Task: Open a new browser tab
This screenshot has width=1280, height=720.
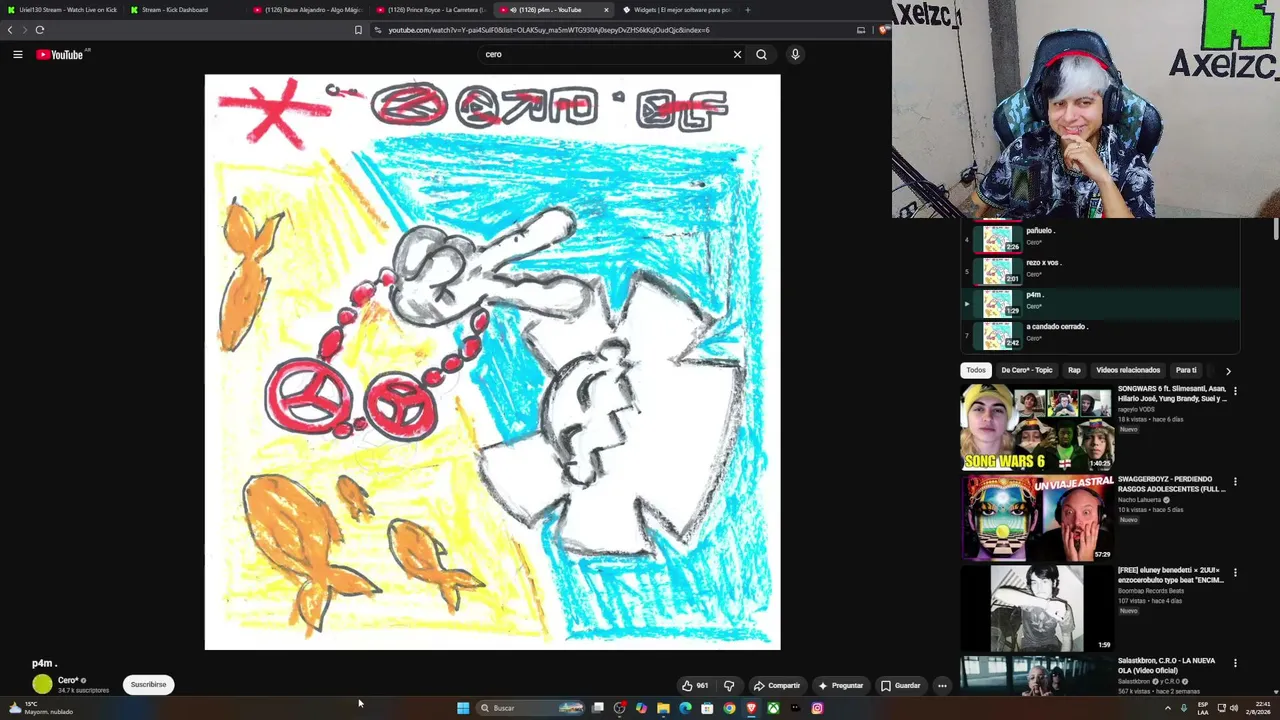Action: pyautogui.click(x=748, y=10)
